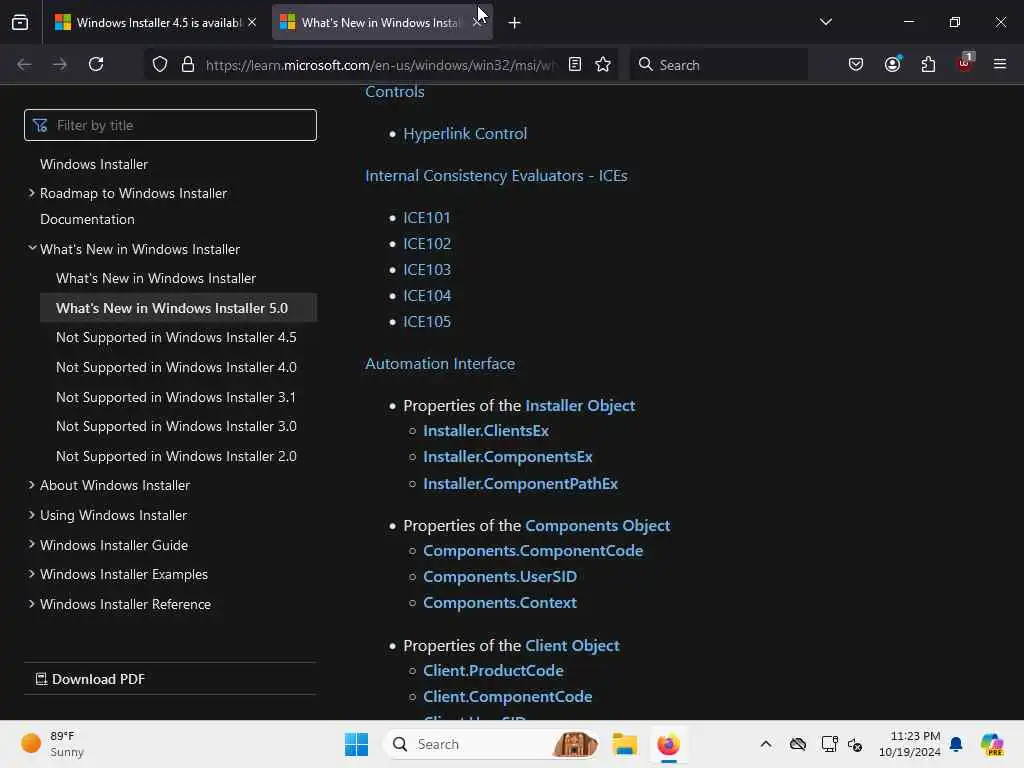Open Installer.ComponentPathEx link
This screenshot has width=1024, height=768.
click(520, 483)
